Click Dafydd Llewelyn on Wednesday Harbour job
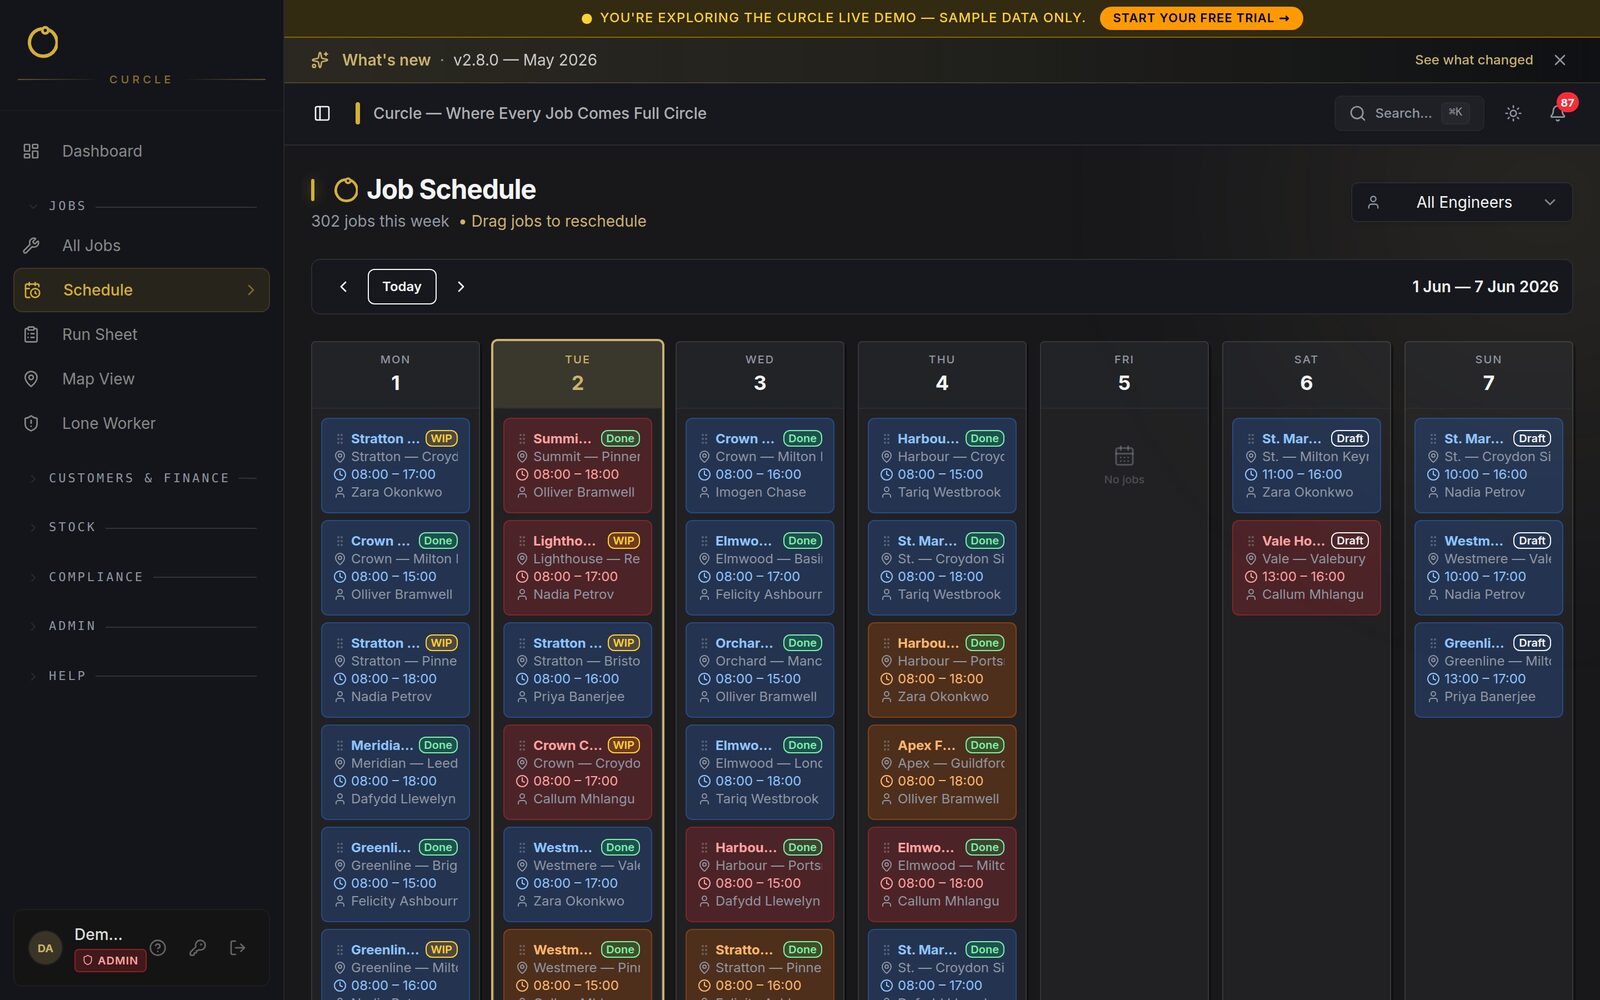Screen dimensions: 1600x1000 coord(767,901)
